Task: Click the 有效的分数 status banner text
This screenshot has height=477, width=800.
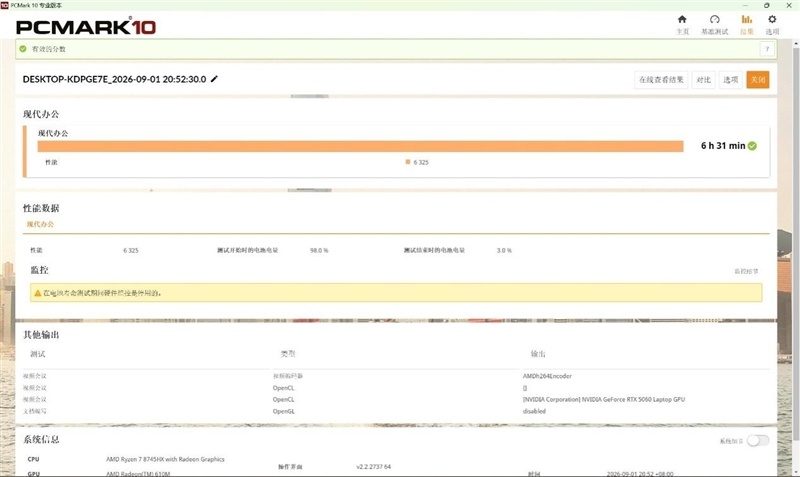Action: [48, 49]
